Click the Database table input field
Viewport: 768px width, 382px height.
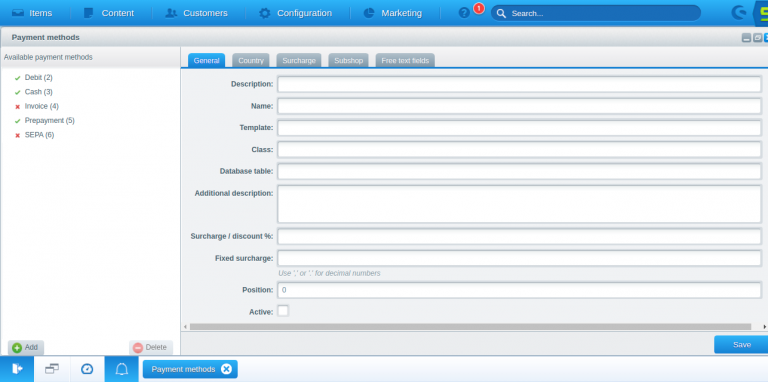point(519,171)
